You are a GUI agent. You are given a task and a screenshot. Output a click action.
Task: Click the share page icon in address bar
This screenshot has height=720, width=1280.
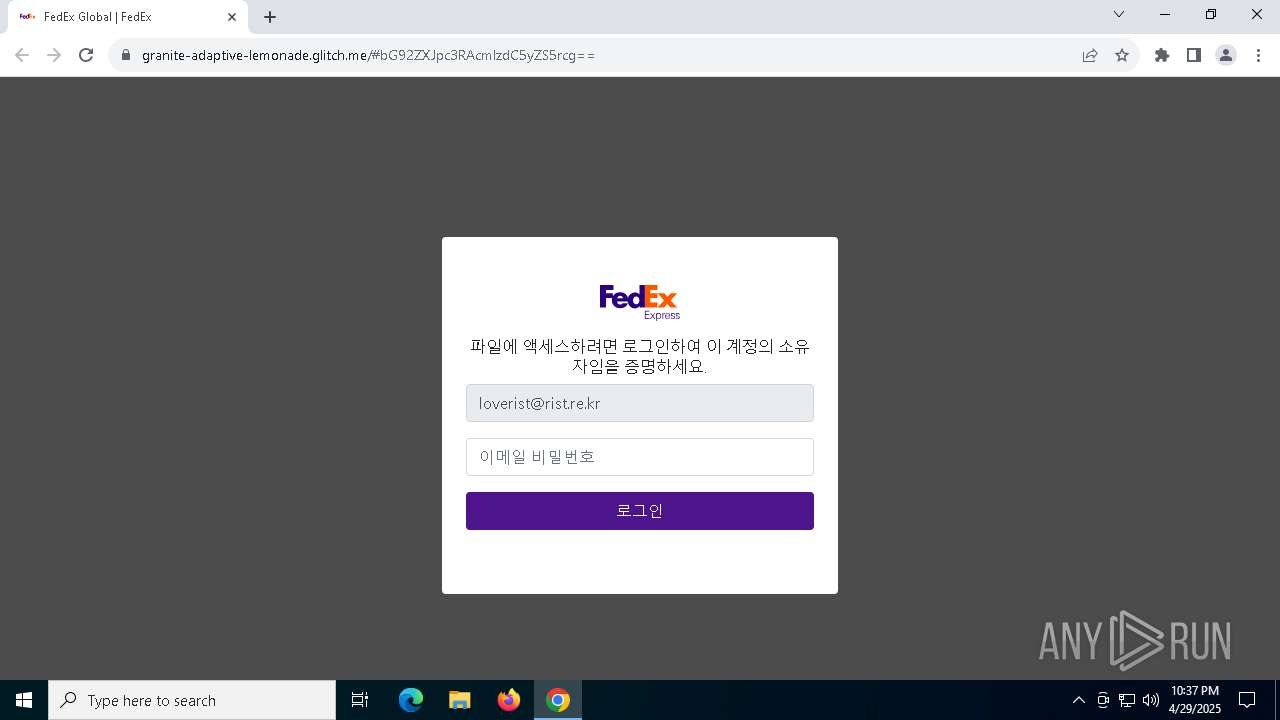click(1090, 55)
